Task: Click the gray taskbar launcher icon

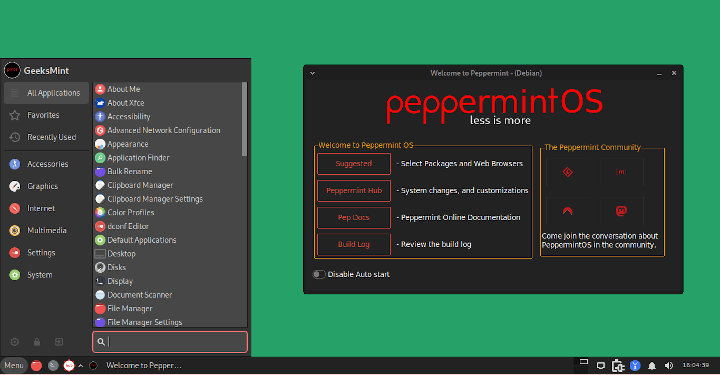Action: [x=53, y=365]
